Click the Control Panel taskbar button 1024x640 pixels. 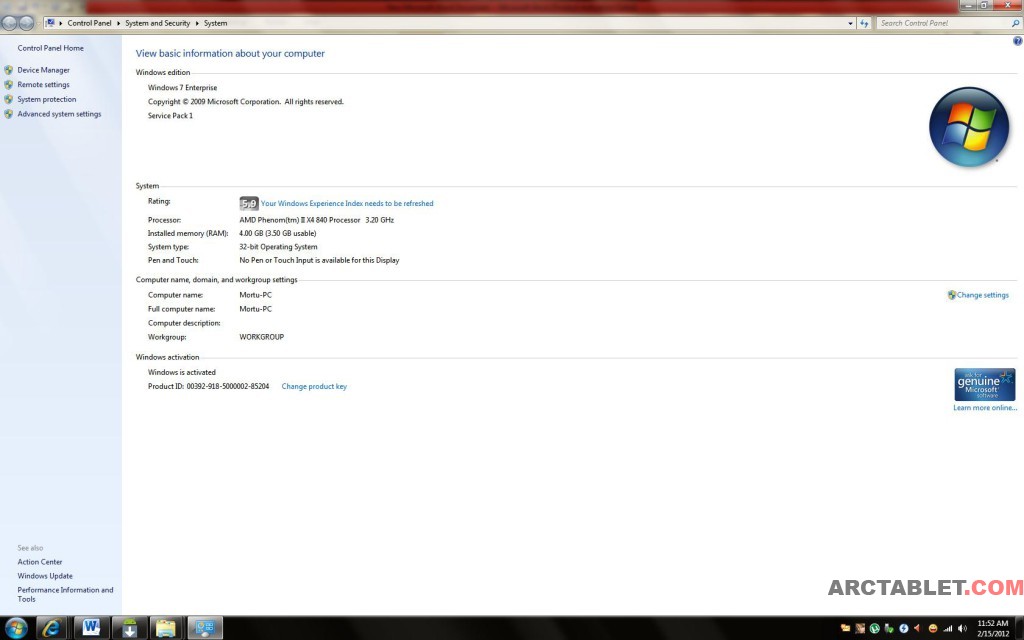click(205, 628)
